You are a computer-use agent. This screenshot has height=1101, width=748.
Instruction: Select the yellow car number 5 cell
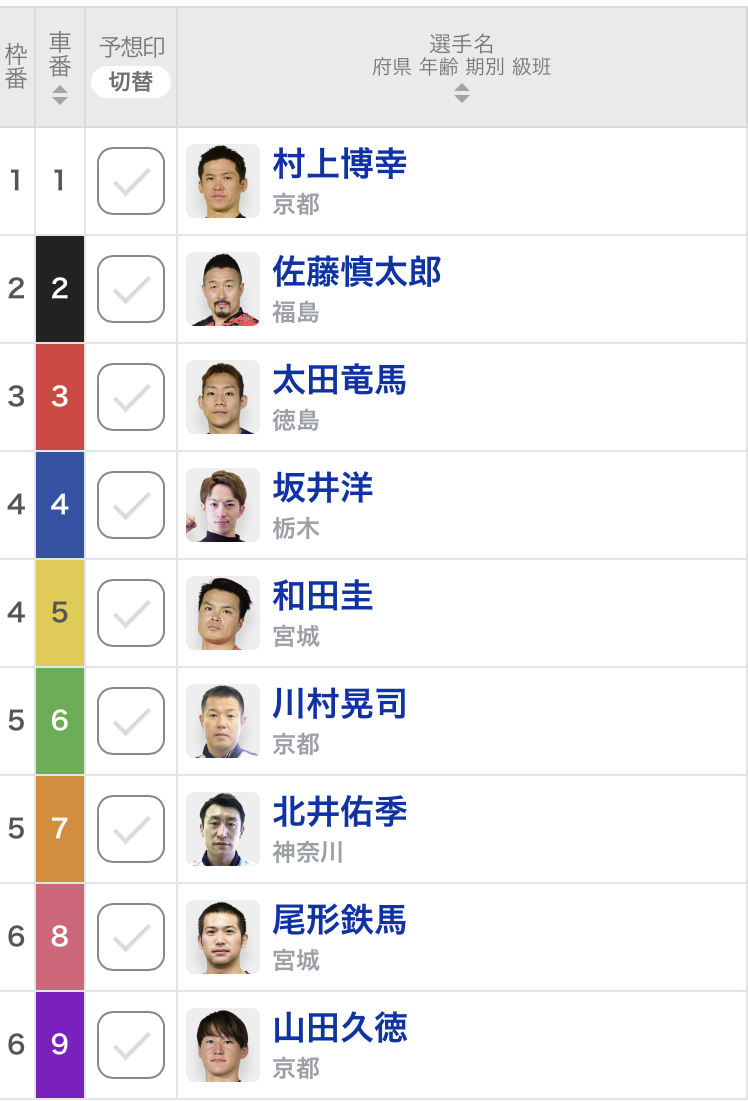click(x=60, y=613)
